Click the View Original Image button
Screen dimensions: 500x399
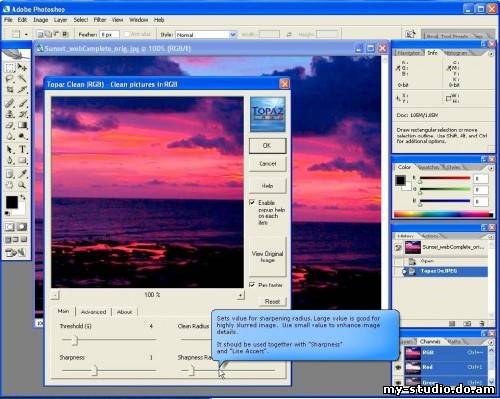(x=267, y=257)
